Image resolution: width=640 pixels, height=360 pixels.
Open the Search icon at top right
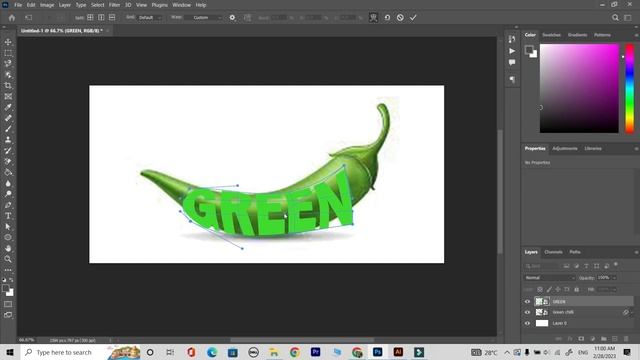pos(615,18)
